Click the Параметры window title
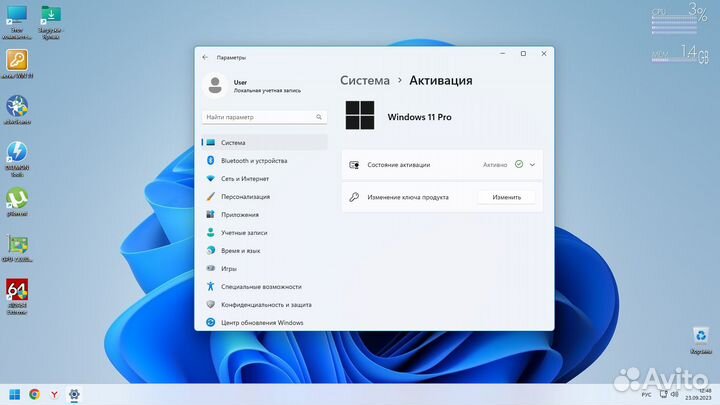The image size is (720, 405). click(231, 57)
